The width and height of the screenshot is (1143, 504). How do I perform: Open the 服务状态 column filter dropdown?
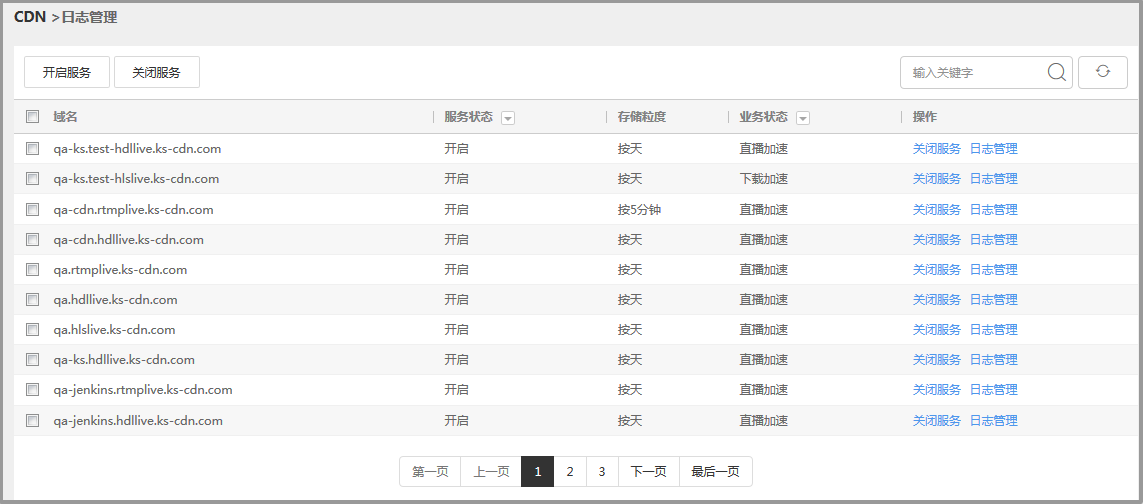pos(508,118)
